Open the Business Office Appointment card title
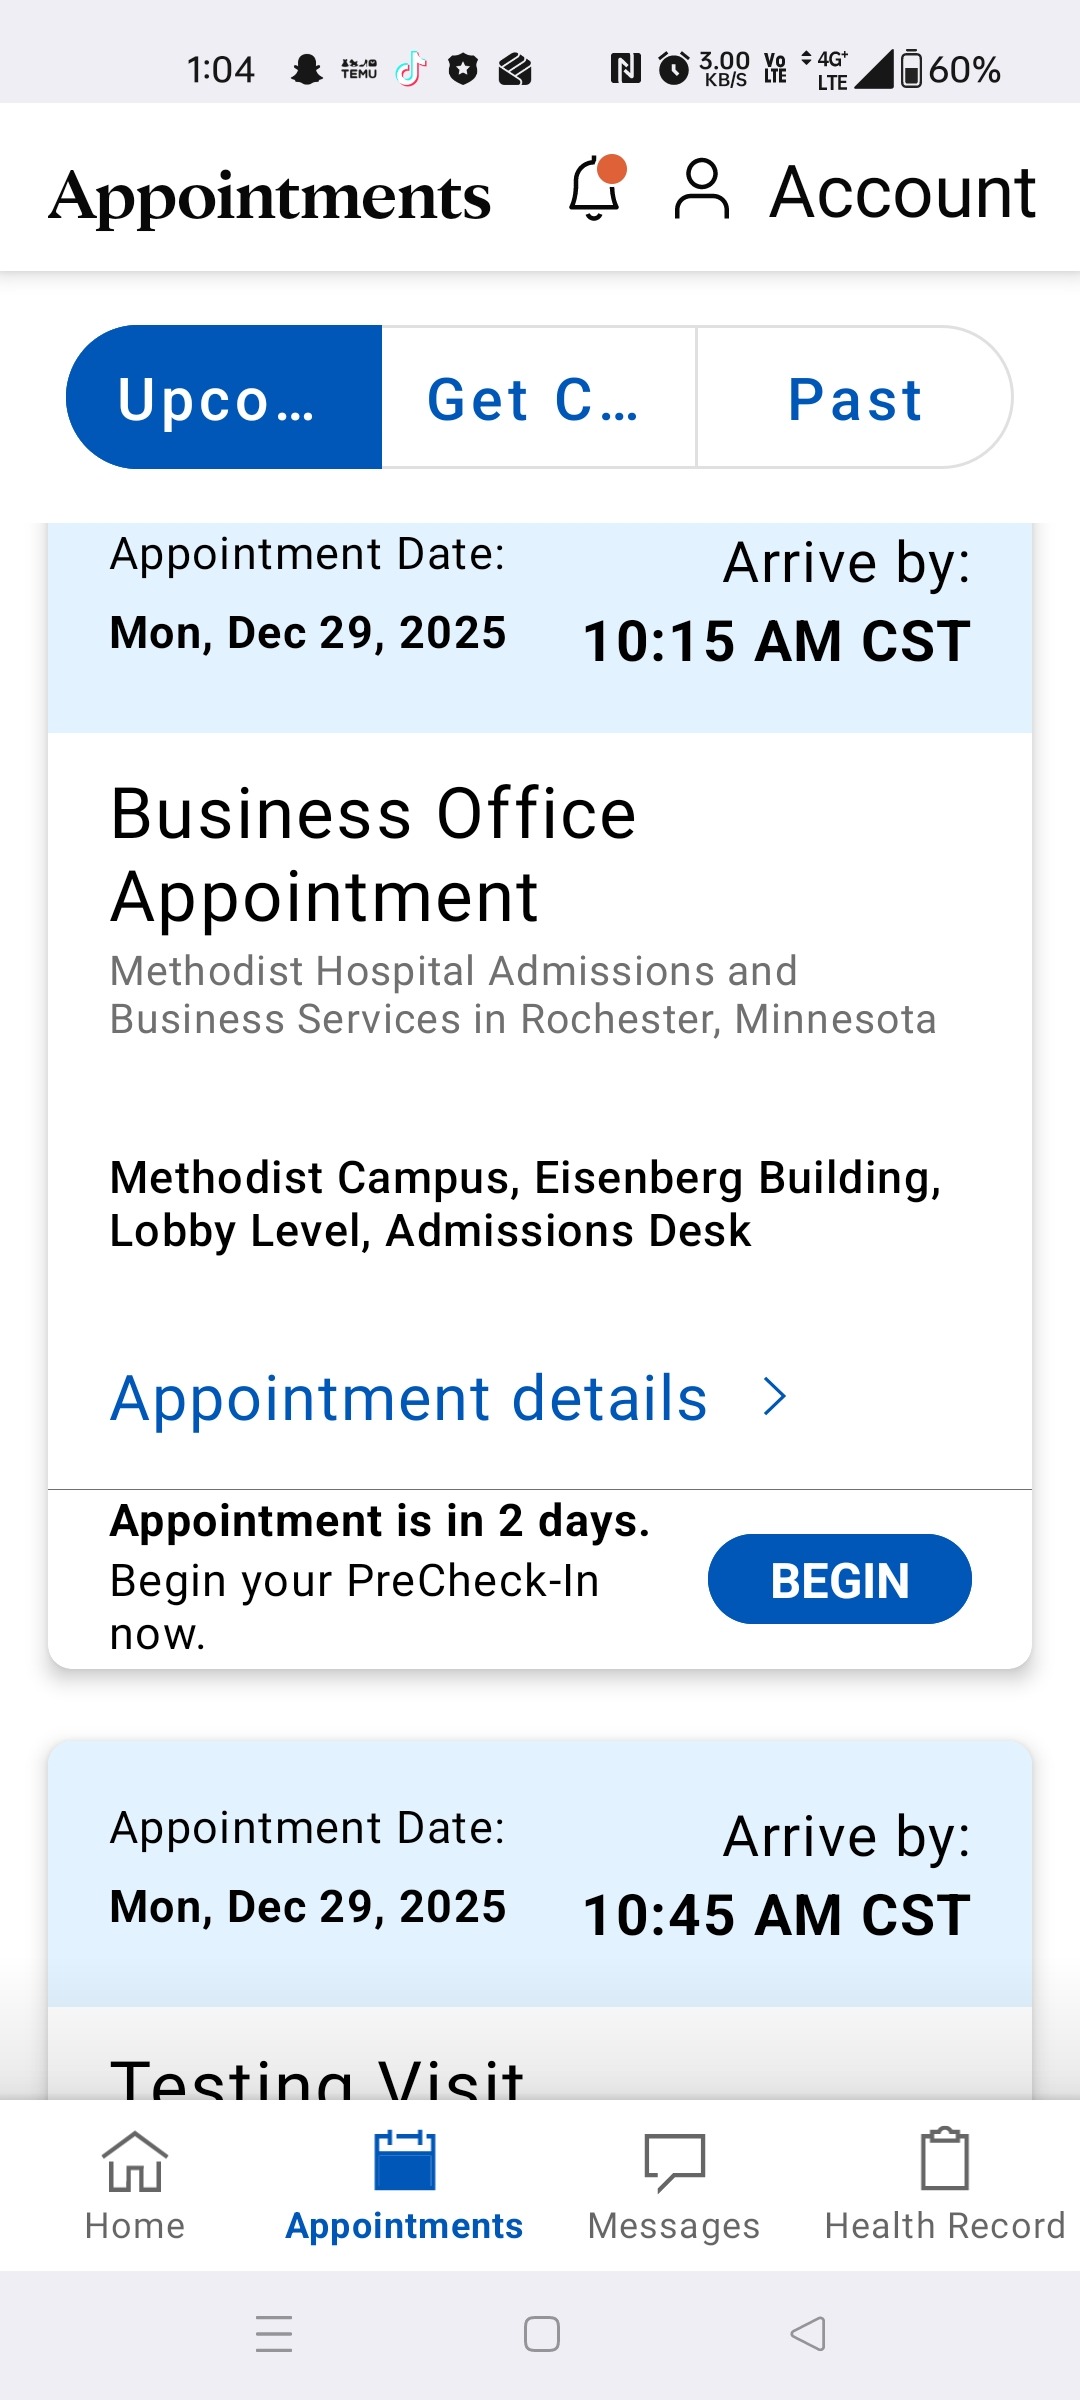Viewport: 1080px width, 2400px height. 373,854
